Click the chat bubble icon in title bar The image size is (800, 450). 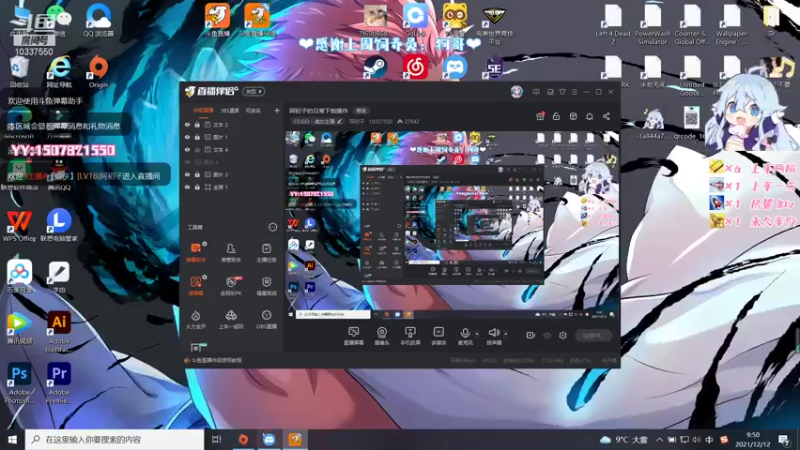pos(536,92)
